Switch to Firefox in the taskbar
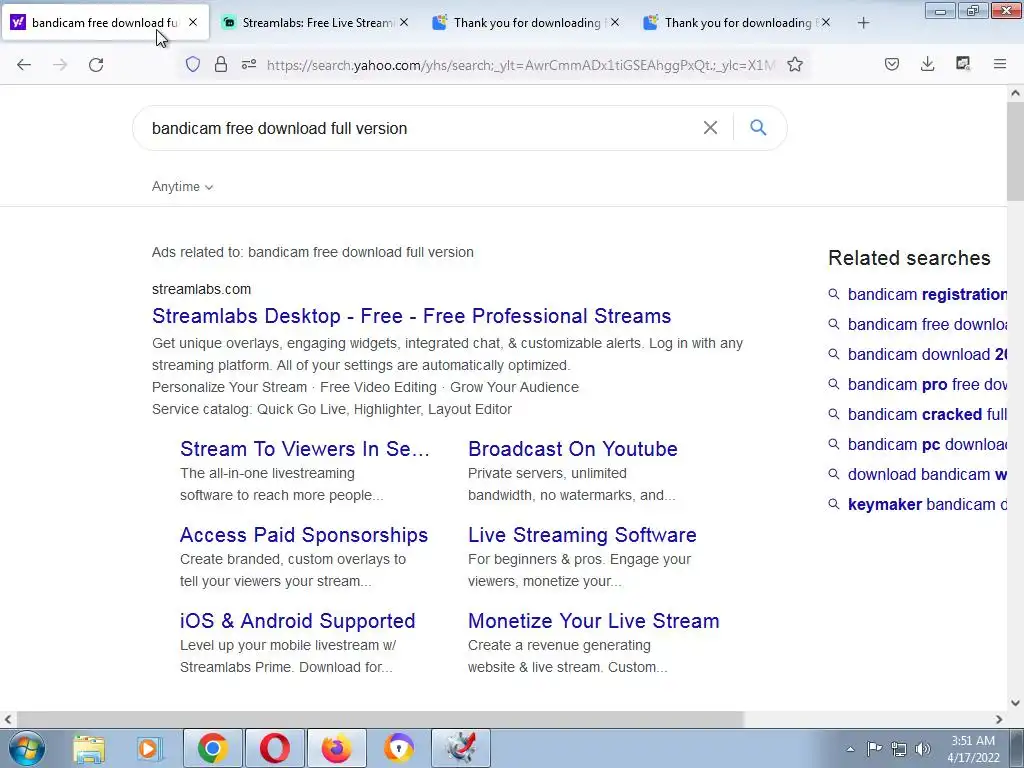Viewport: 1024px width, 768px height. click(336, 748)
